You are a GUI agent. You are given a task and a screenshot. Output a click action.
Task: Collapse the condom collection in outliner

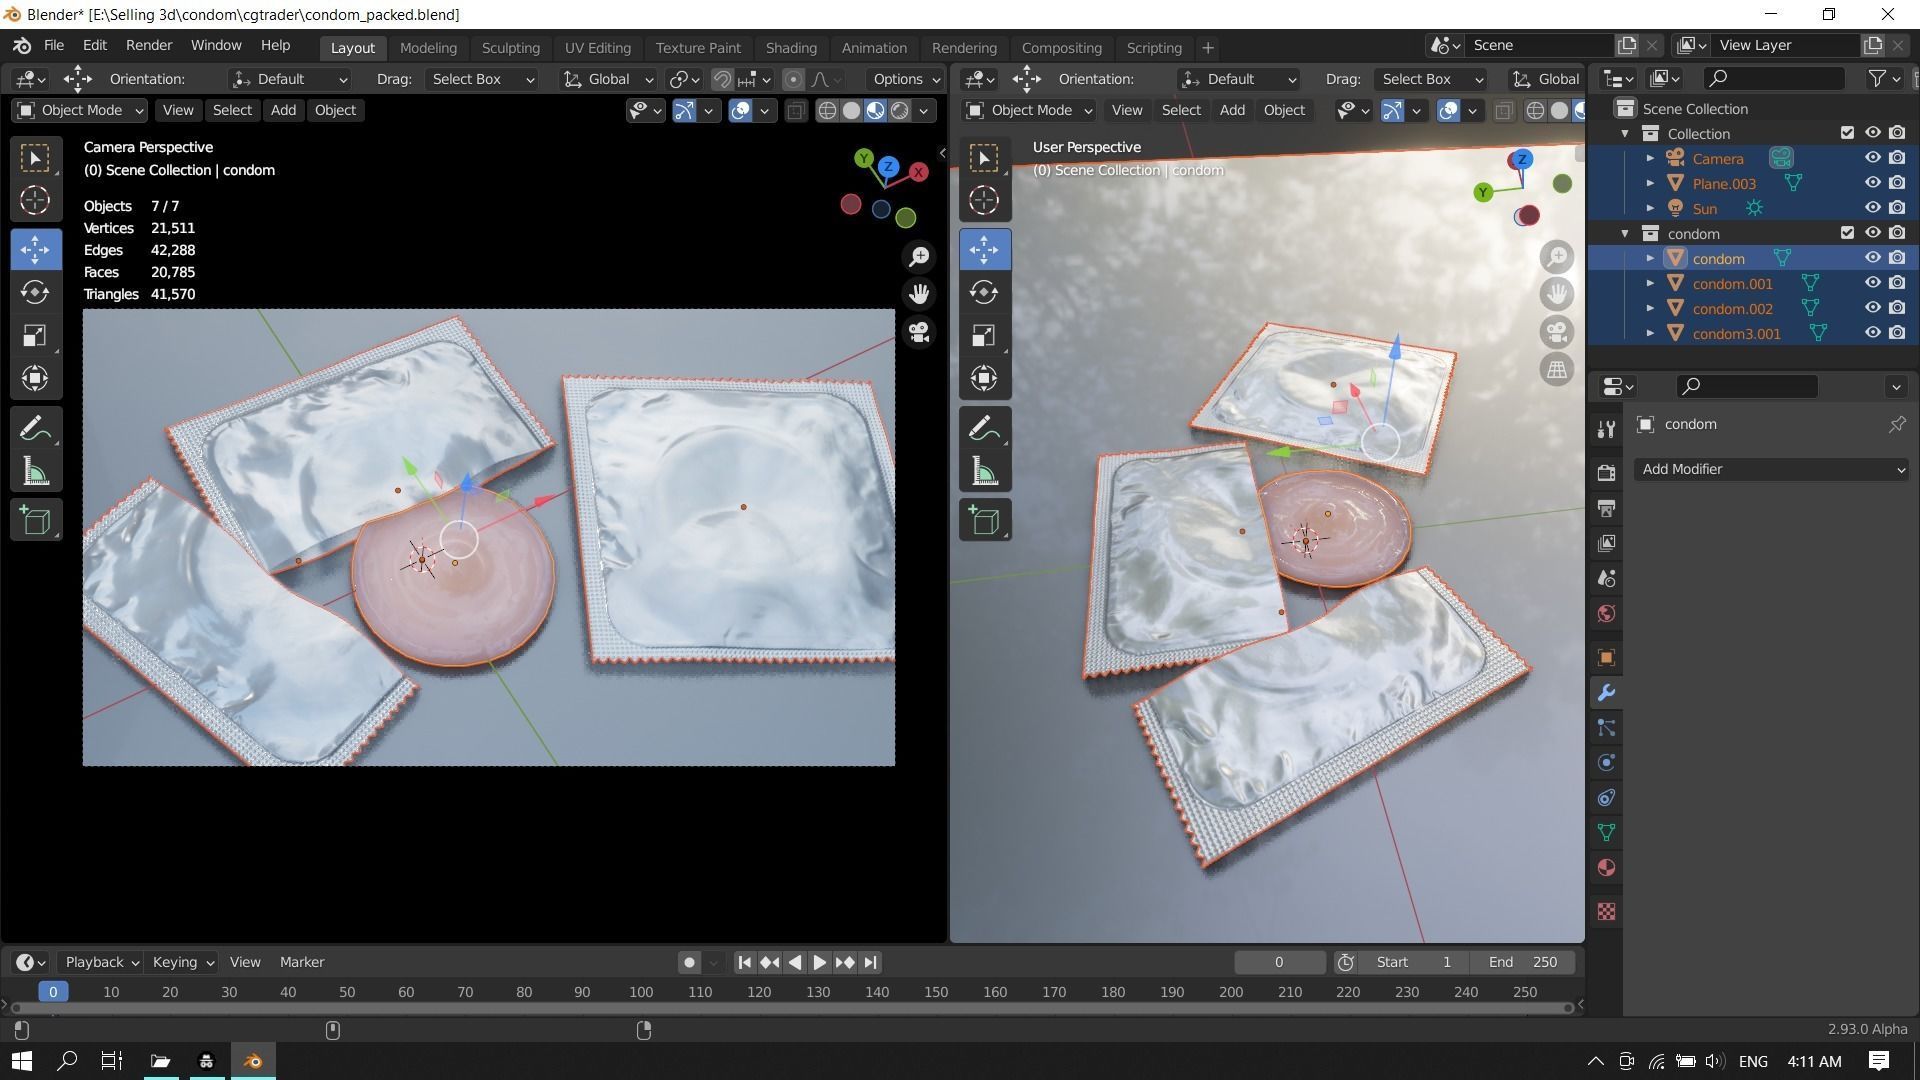[x=1625, y=233]
